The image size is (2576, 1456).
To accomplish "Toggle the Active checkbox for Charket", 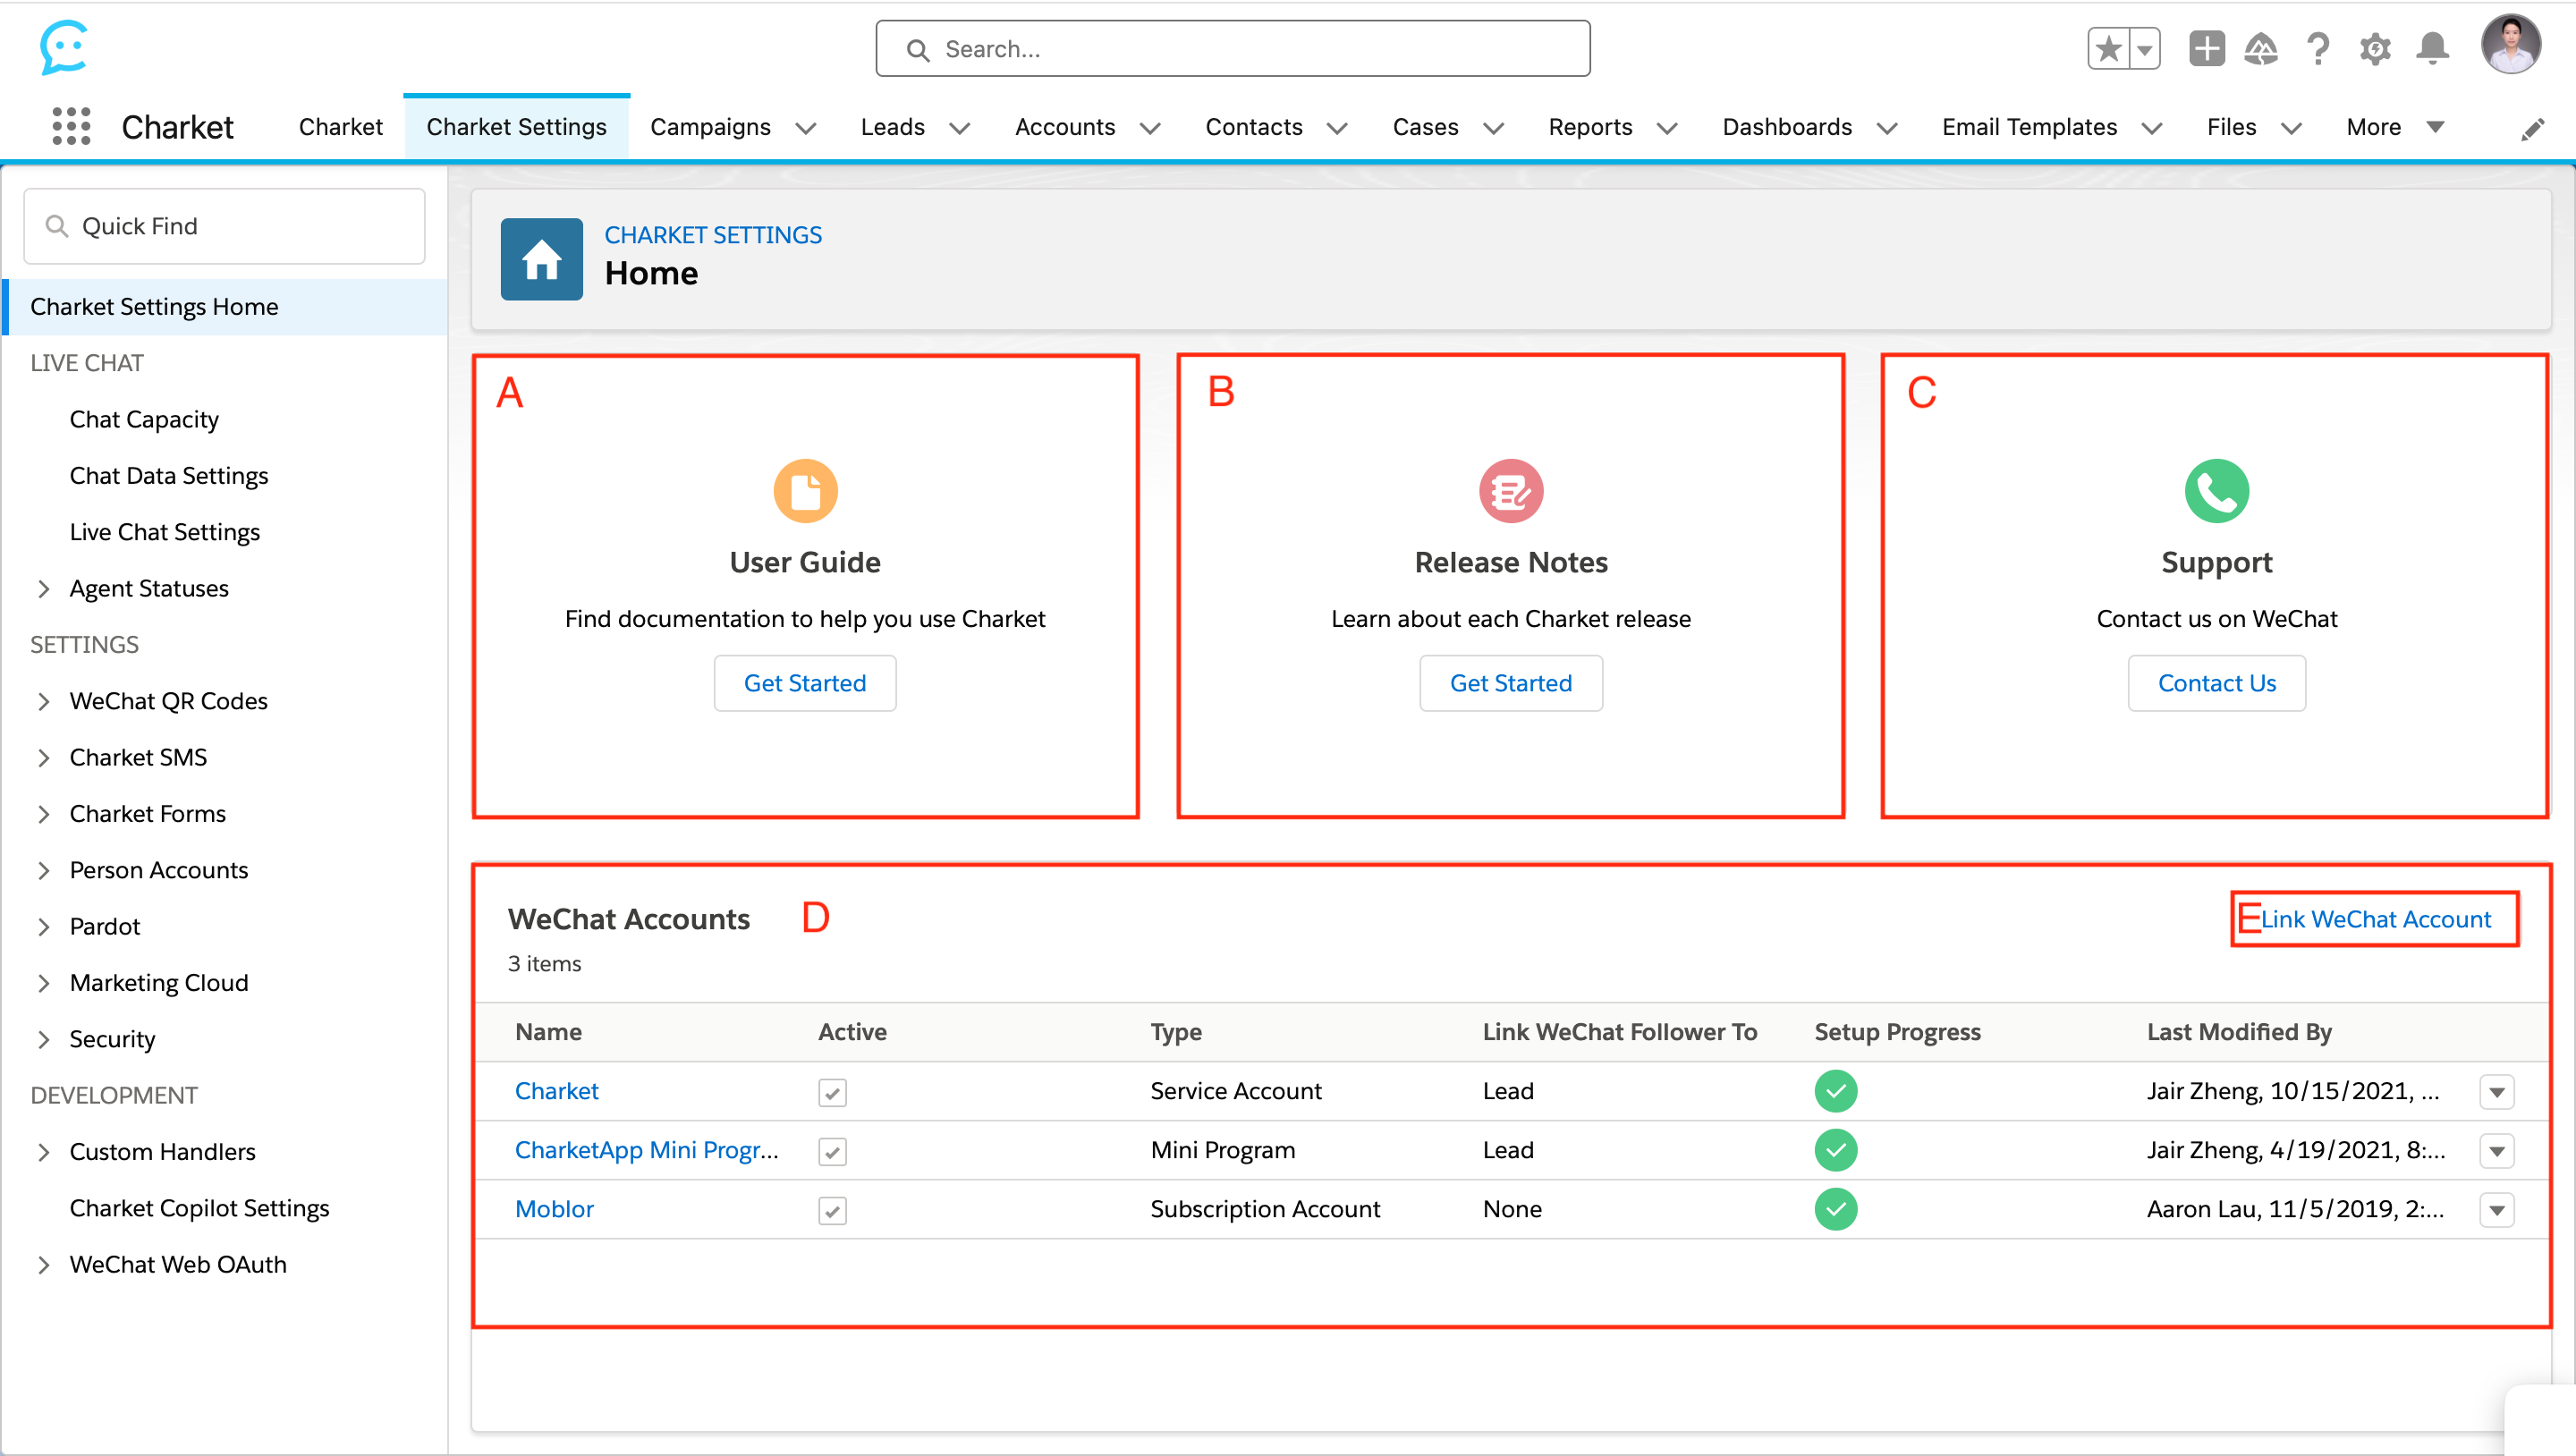I will [x=832, y=1092].
